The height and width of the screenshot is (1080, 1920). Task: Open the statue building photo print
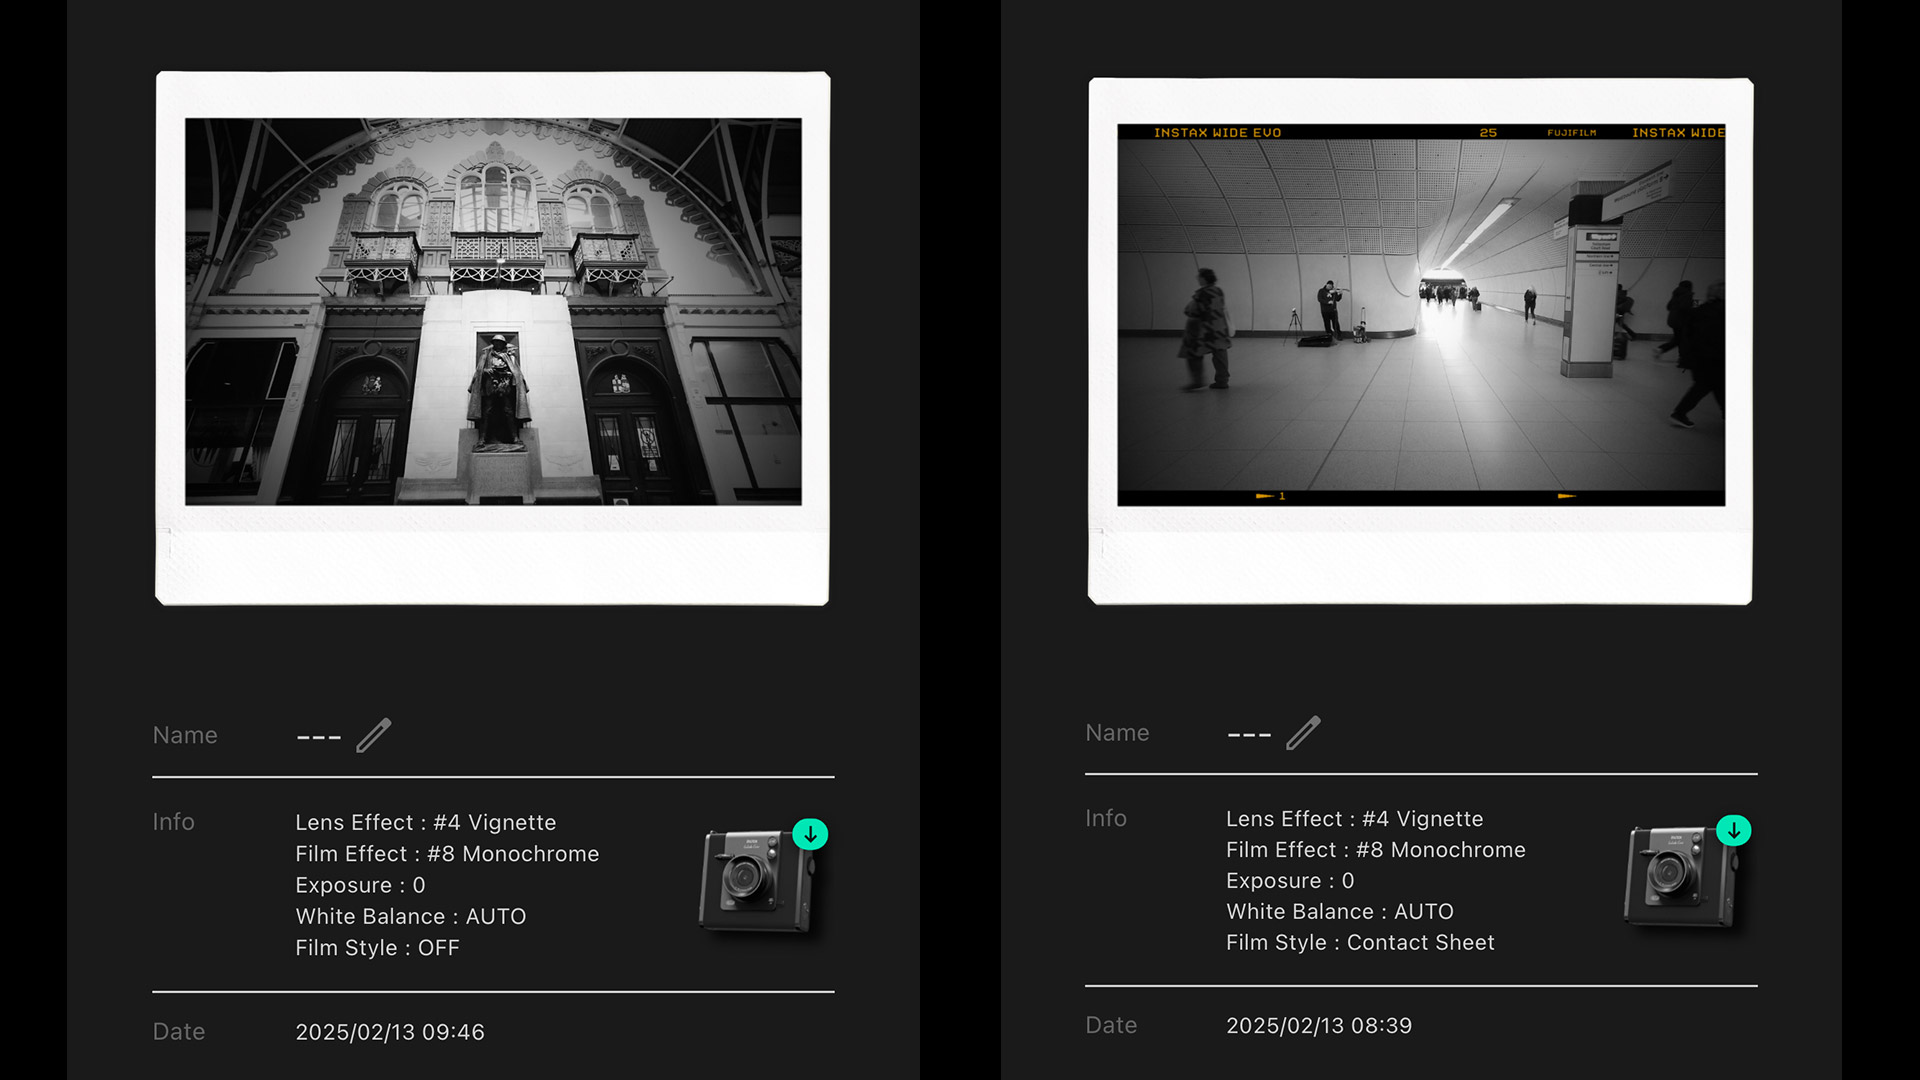click(x=493, y=312)
